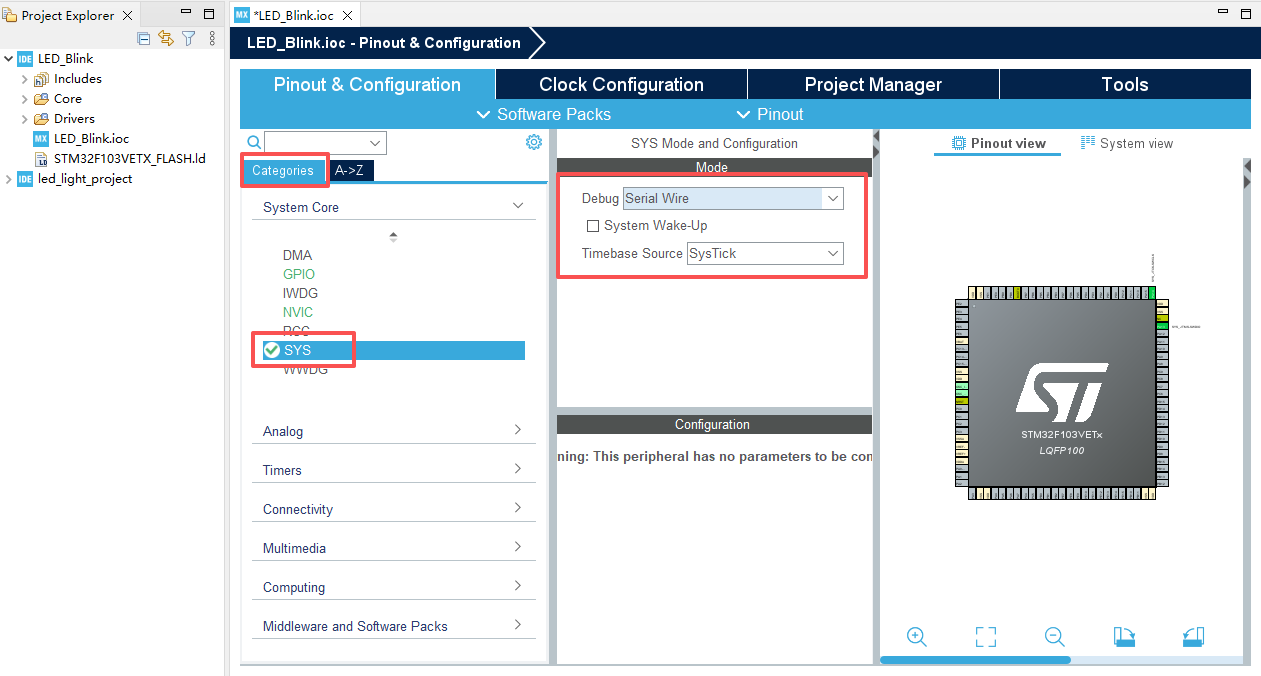Select the Categories tab
1261x676 pixels.
click(283, 170)
